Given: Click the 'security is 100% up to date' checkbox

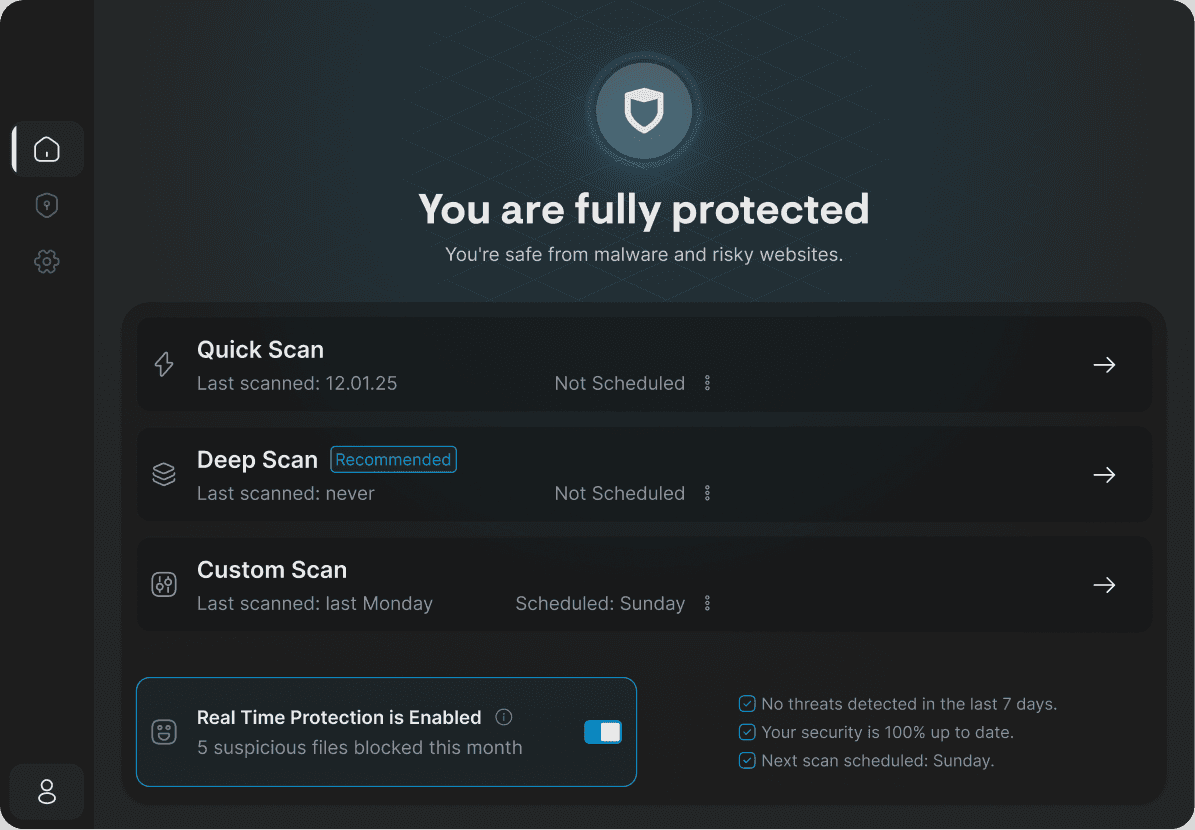Looking at the screenshot, I should [747, 732].
